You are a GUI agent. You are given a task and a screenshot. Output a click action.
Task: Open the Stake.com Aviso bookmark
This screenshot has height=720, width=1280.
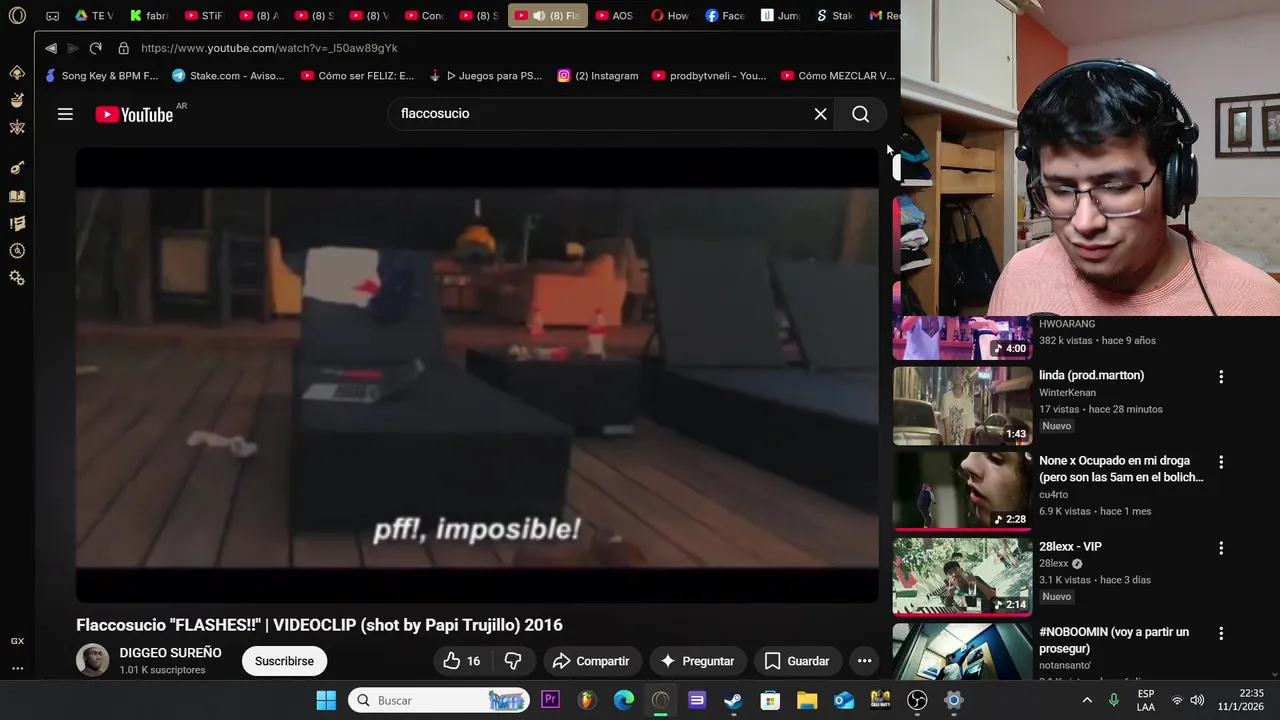point(228,76)
